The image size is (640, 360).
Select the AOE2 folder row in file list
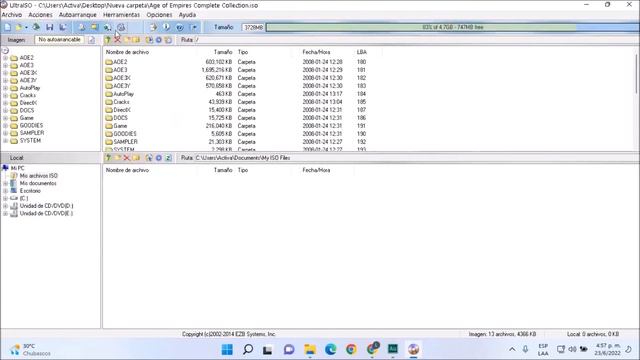[236, 62]
